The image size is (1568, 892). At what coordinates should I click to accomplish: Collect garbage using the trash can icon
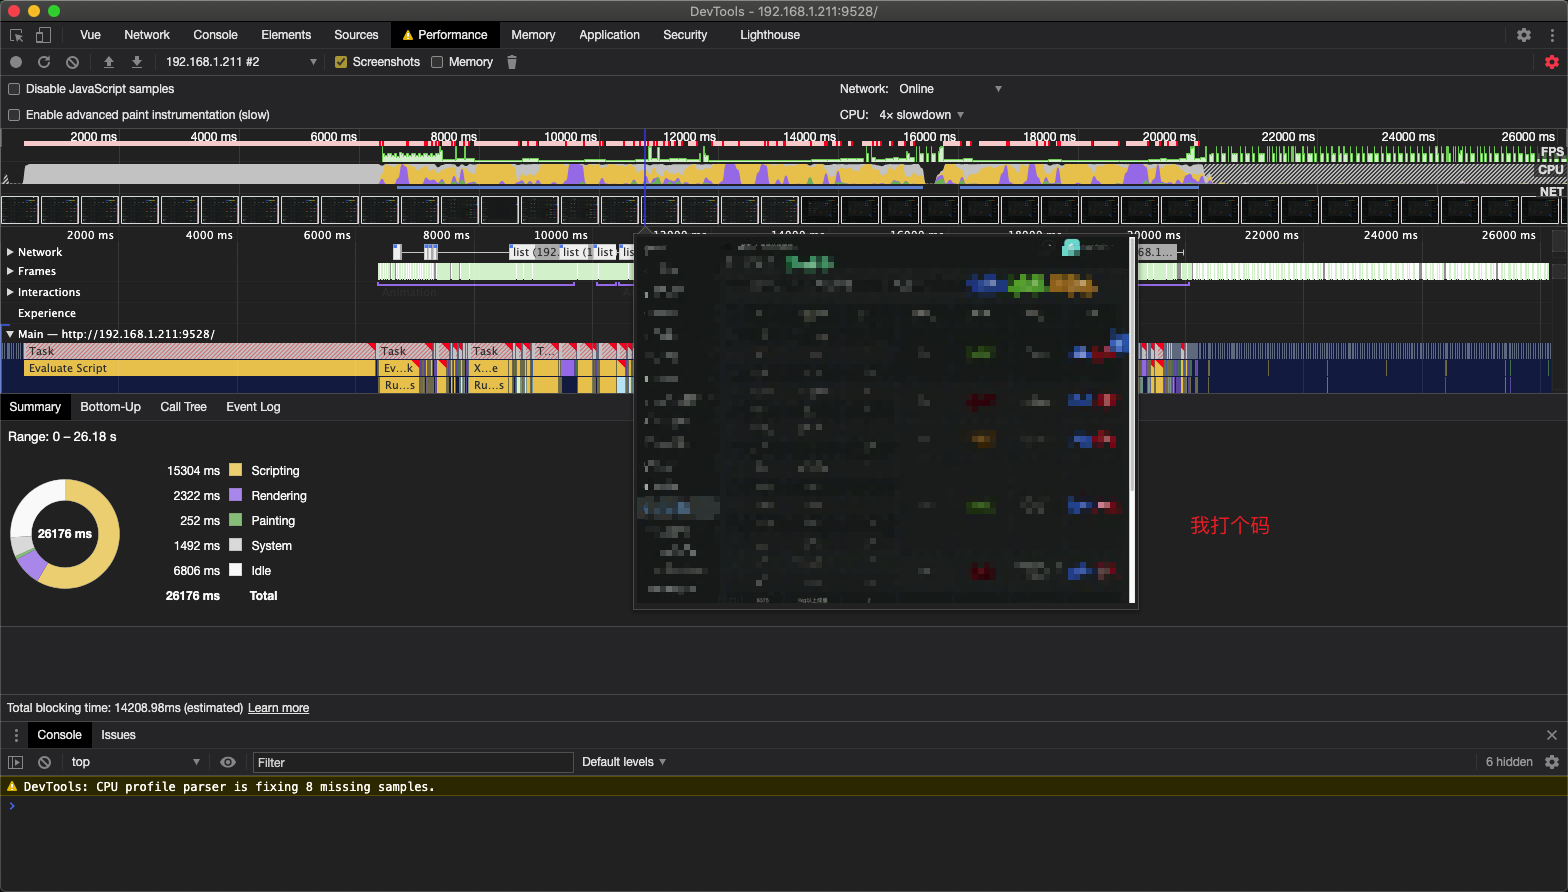coord(512,62)
